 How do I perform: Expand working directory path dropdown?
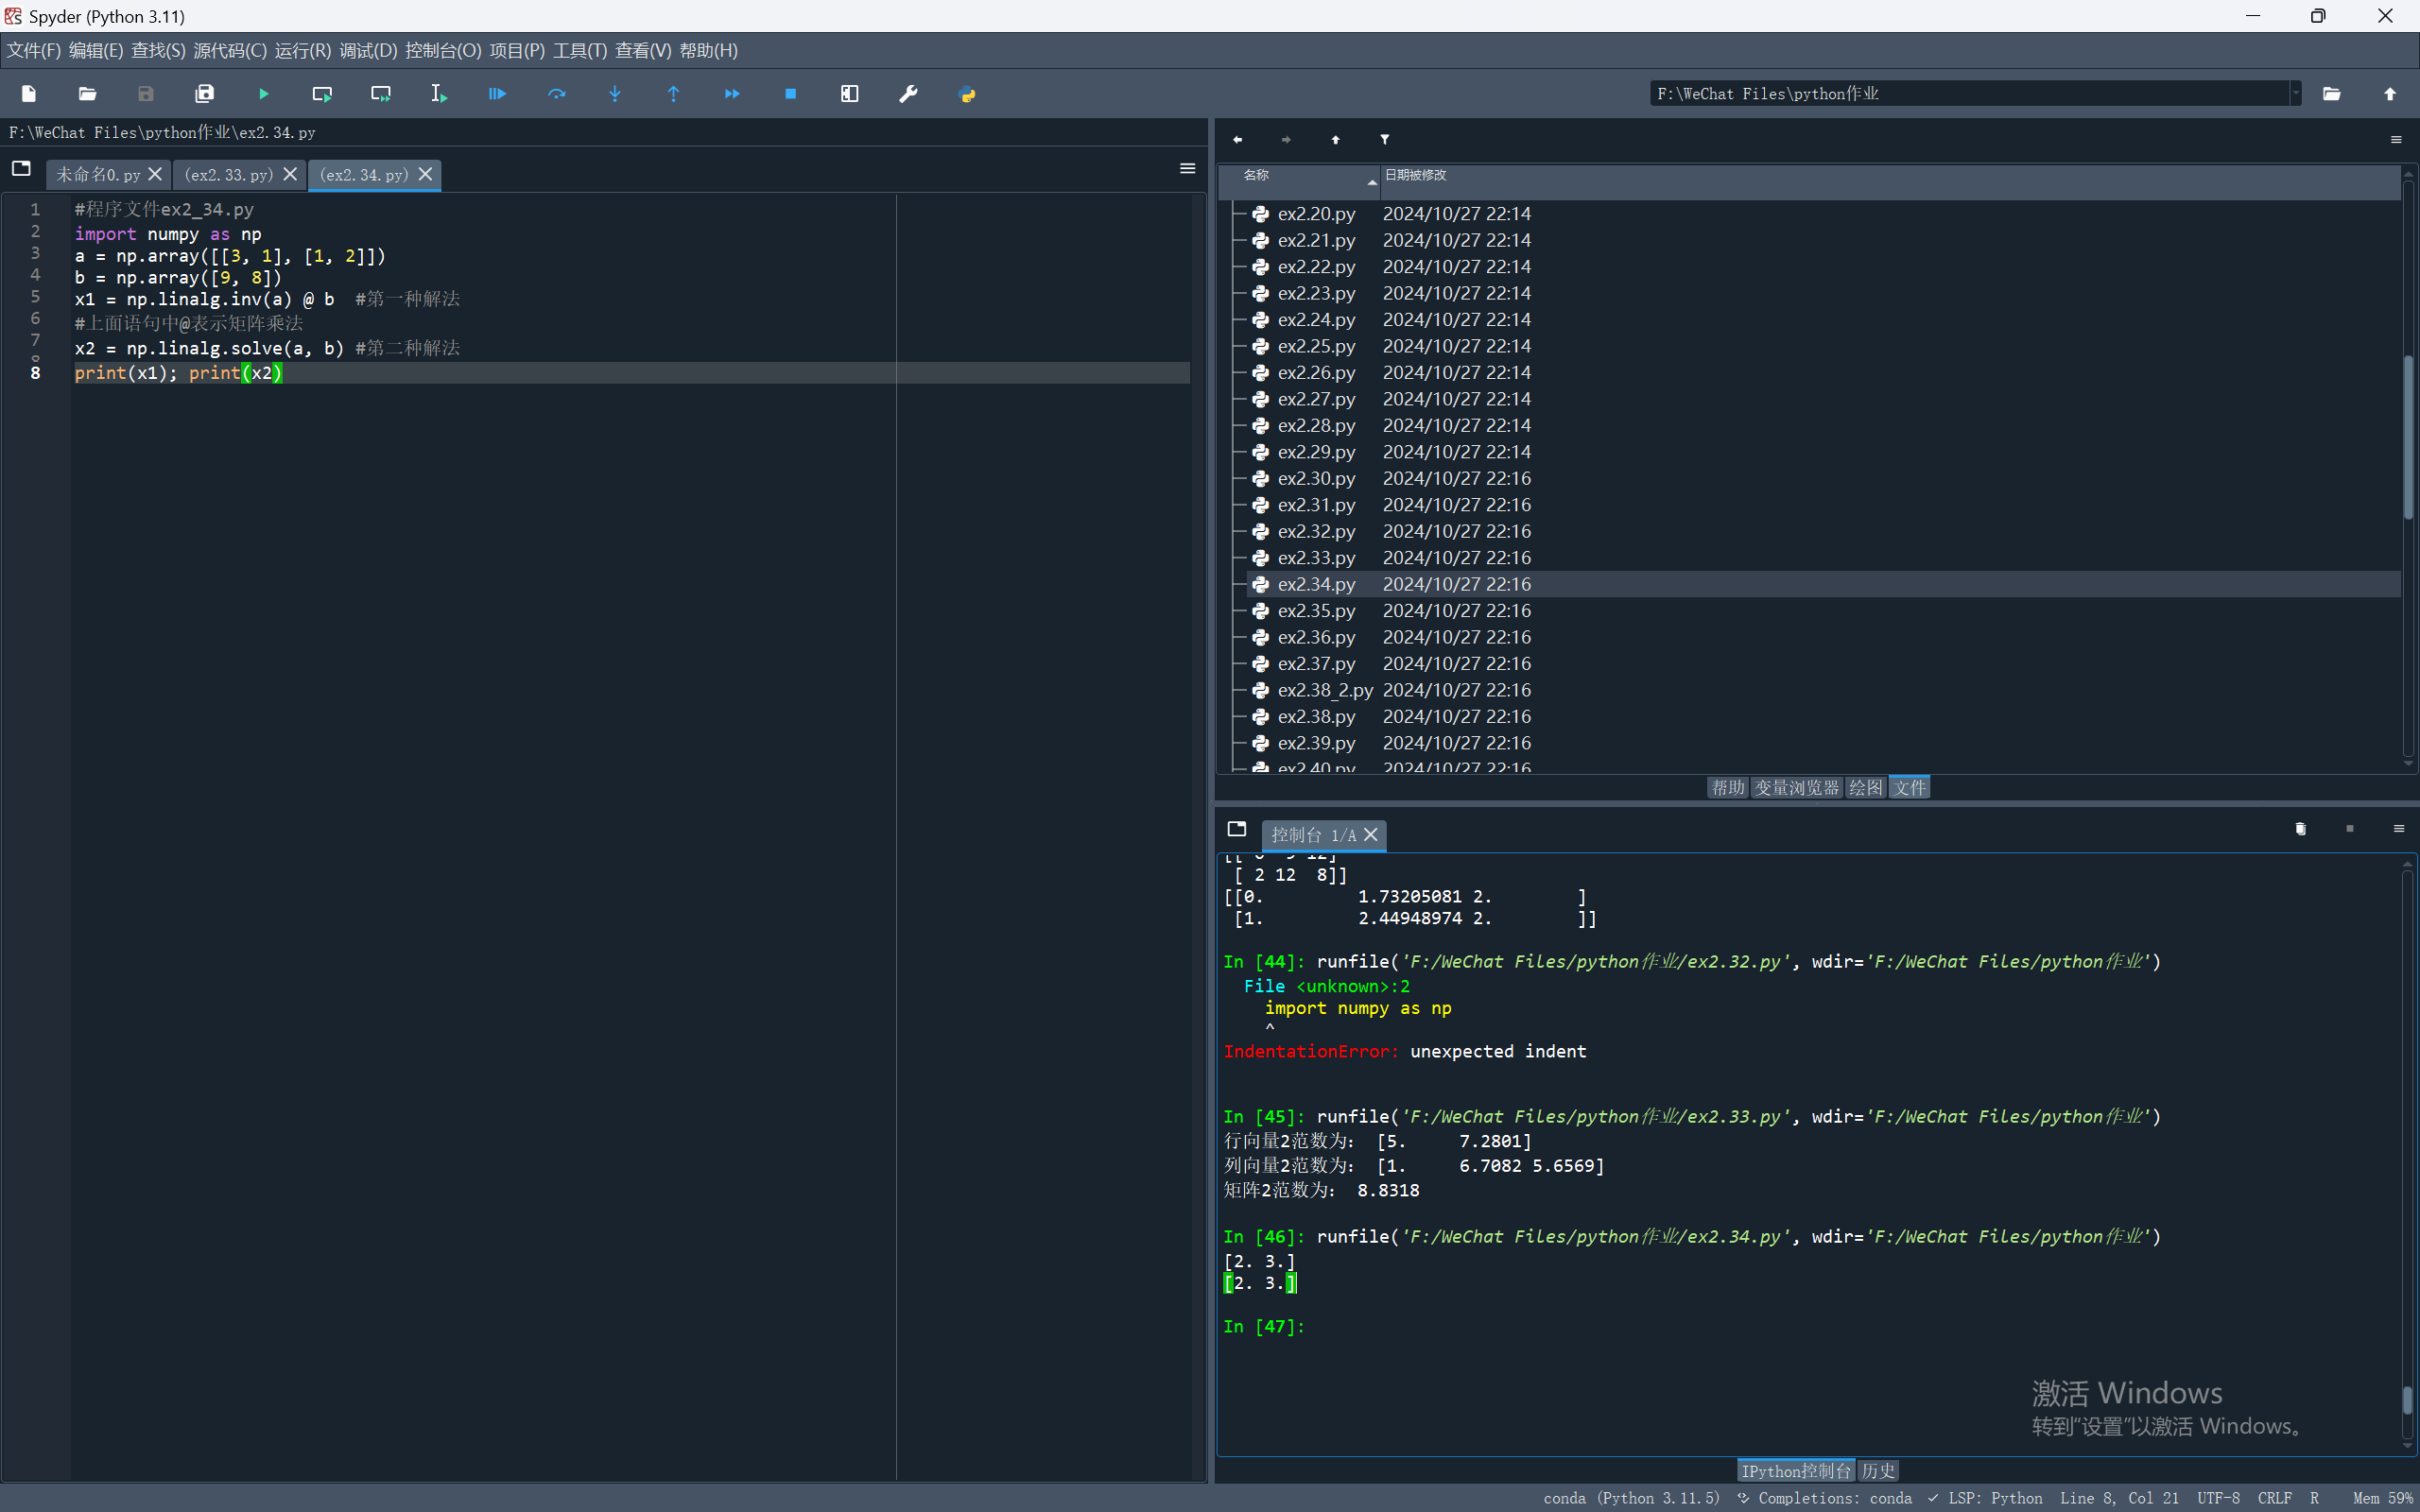2295,94
